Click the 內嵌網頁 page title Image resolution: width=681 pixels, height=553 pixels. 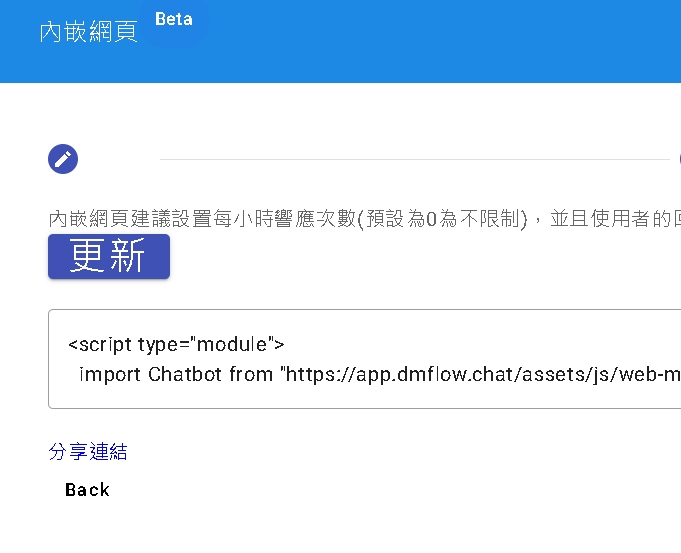[x=88, y=33]
